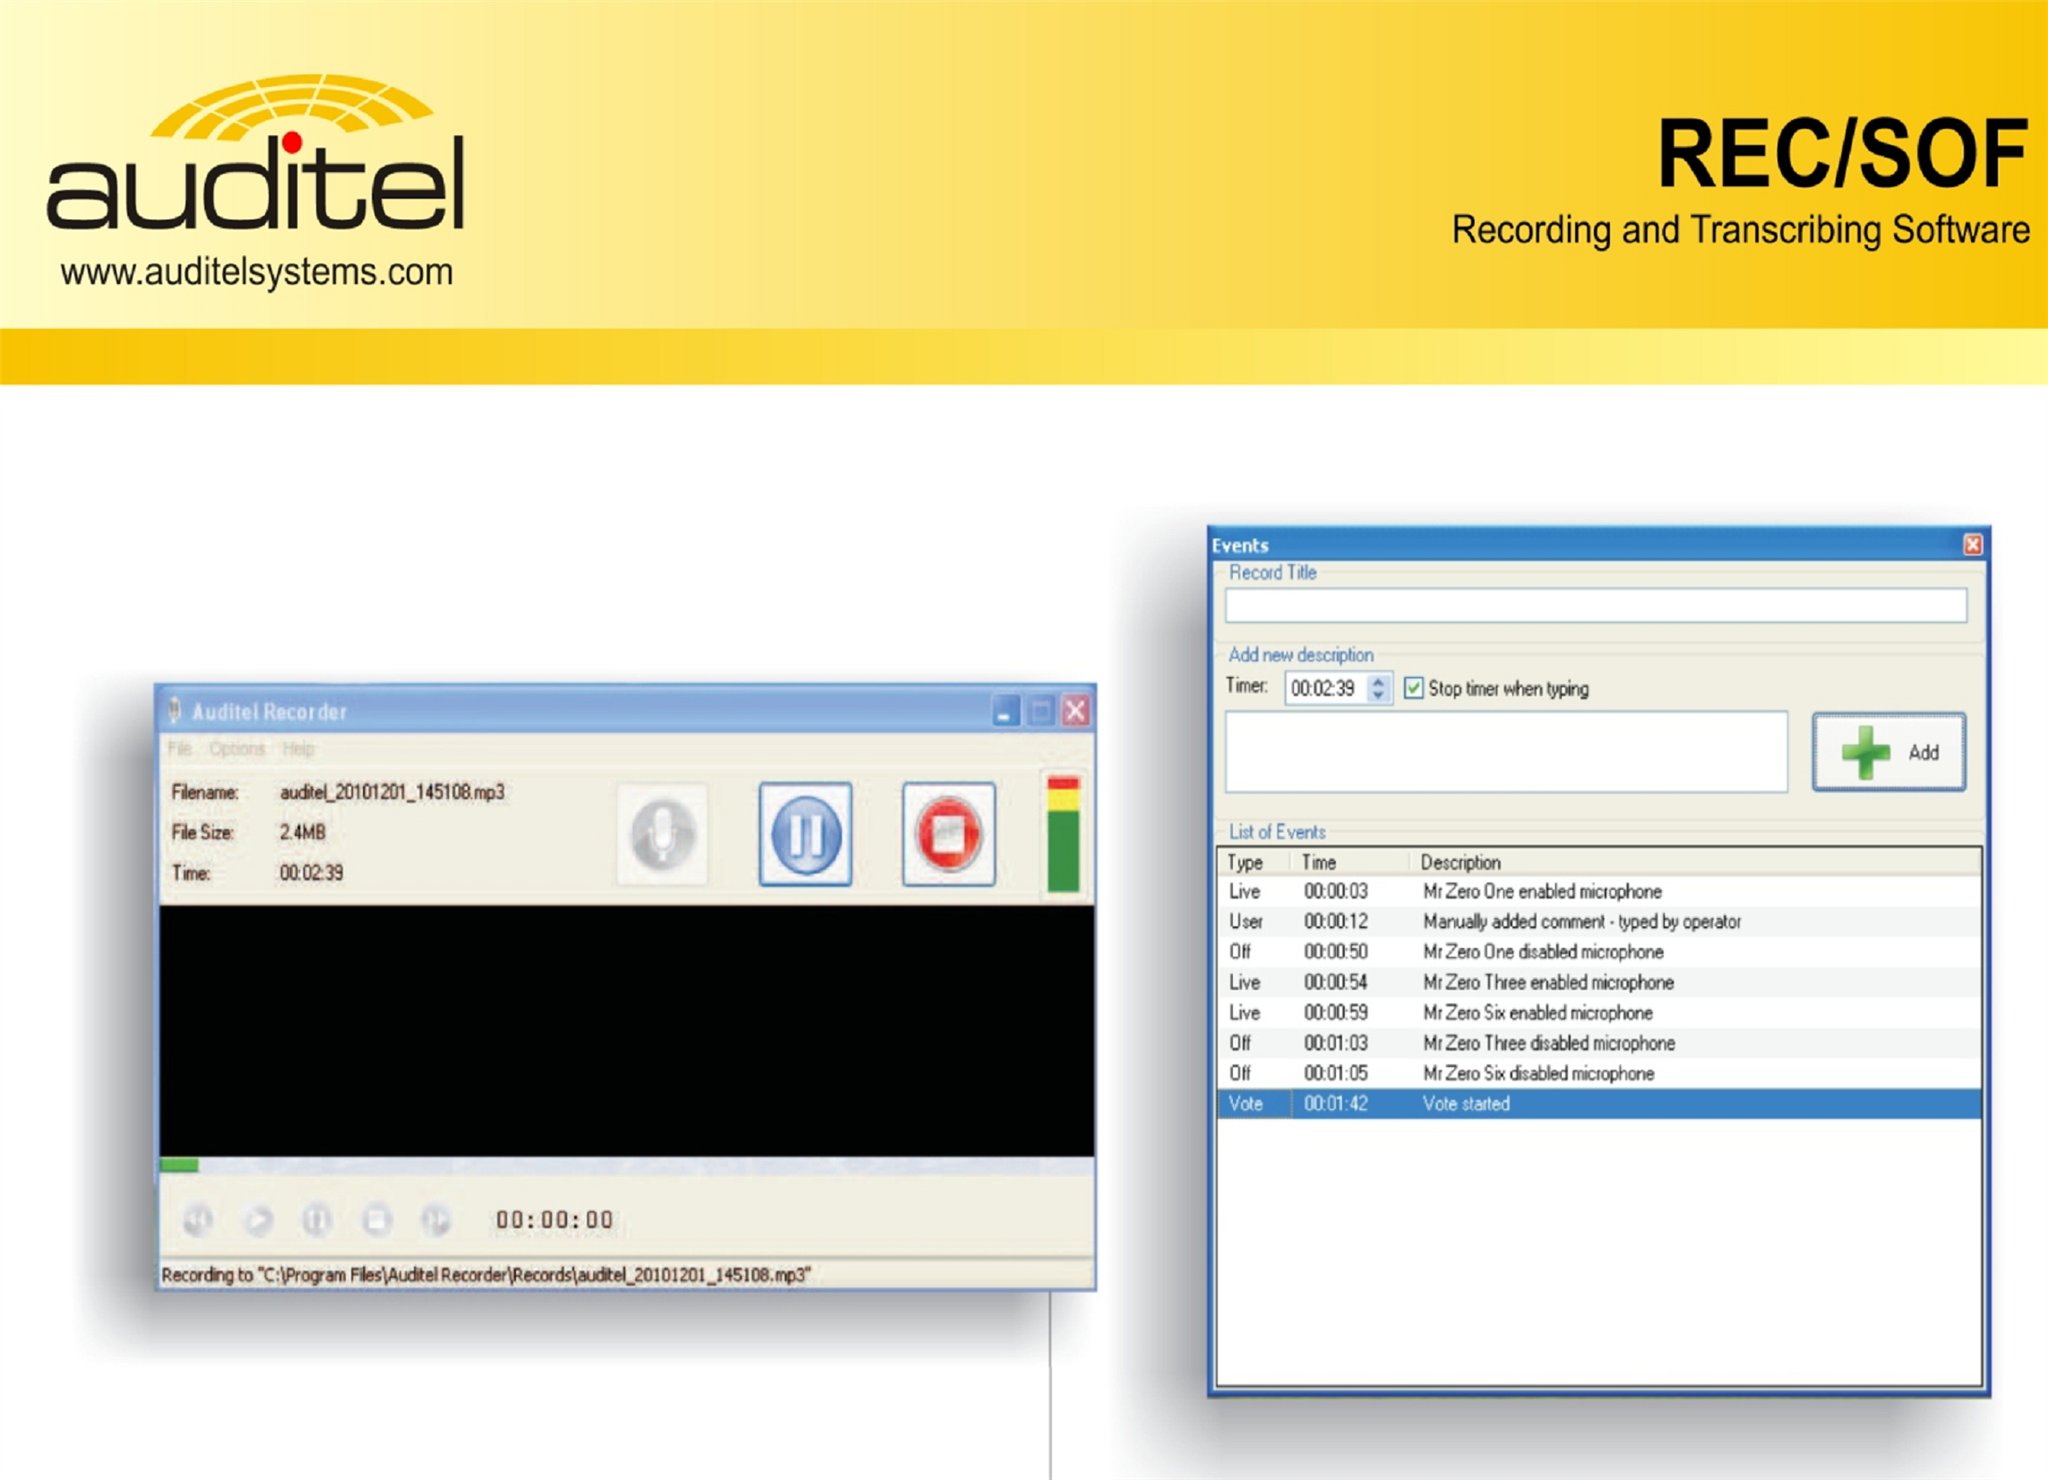Viewport: 2048px width, 1480px height.
Task: Click the File Size value 2.4MB
Action: 302,832
